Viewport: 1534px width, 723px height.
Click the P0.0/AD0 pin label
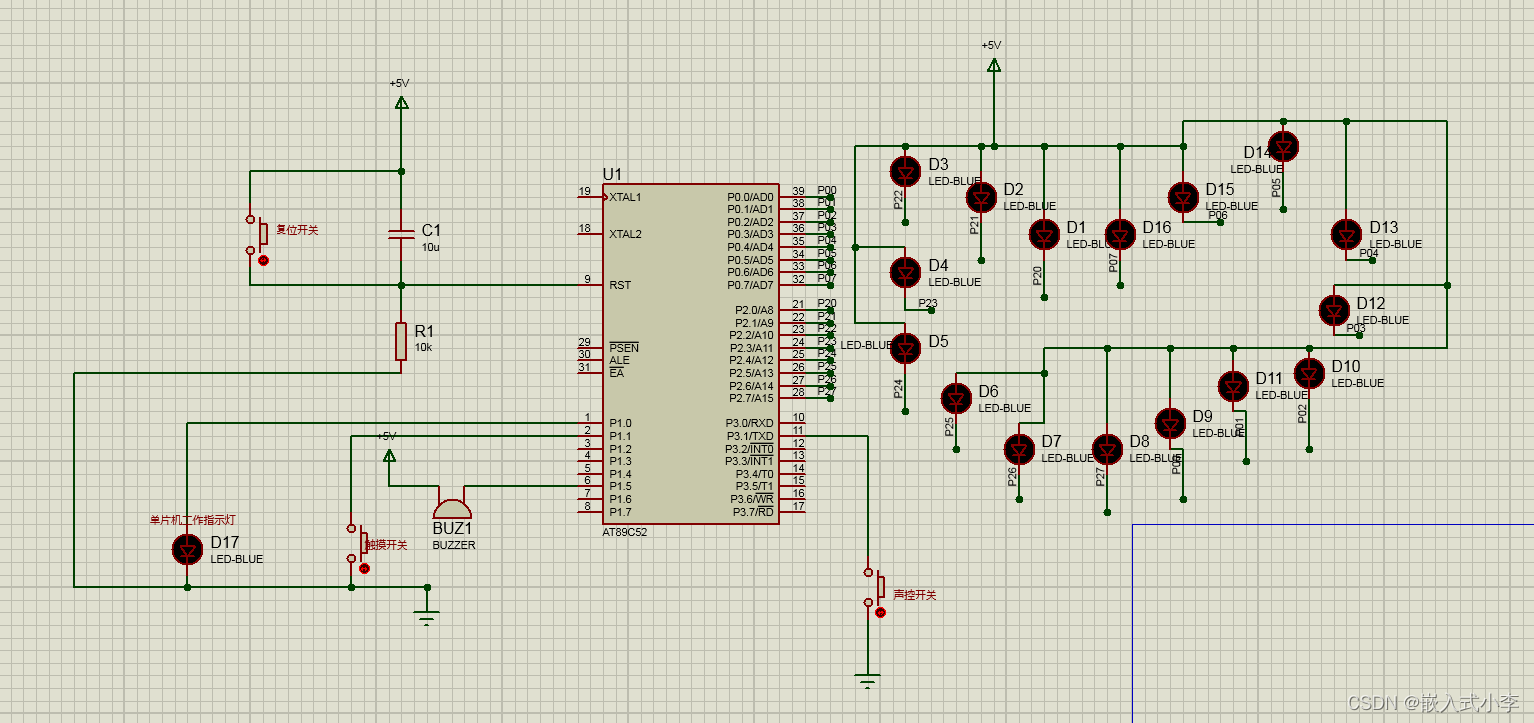coord(750,197)
